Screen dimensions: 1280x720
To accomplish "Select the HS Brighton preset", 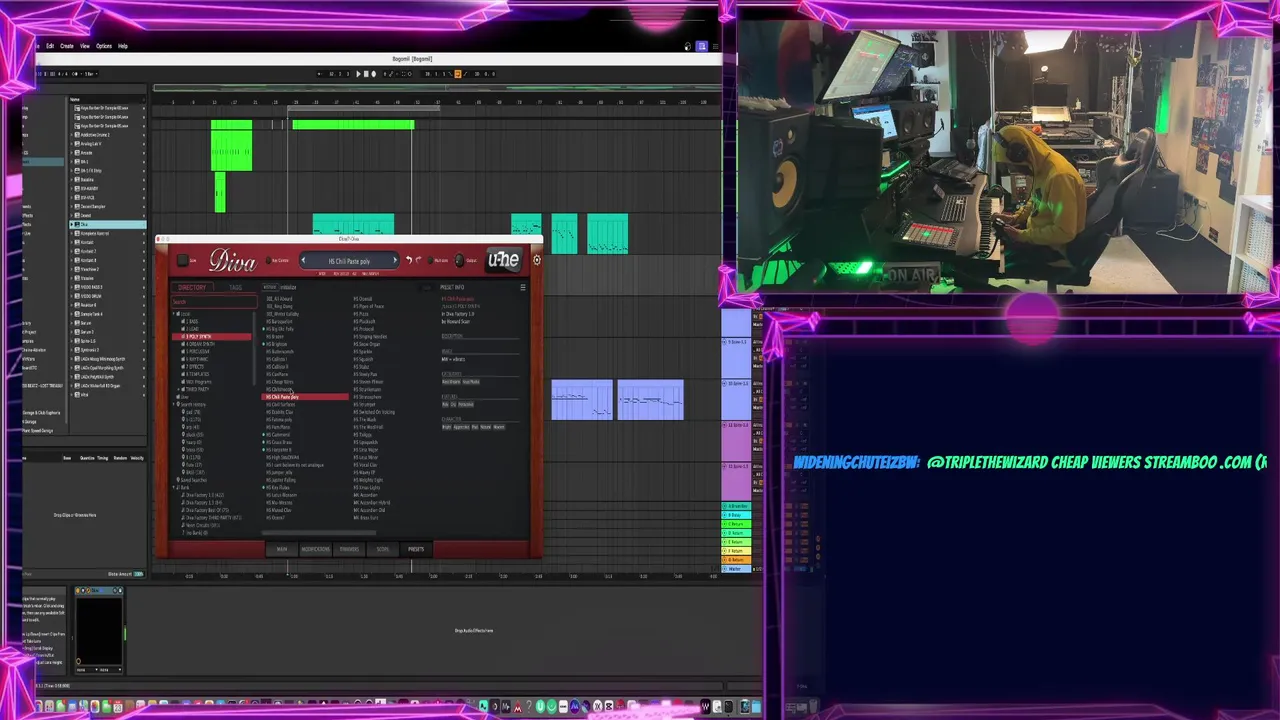I will click(x=276, y=344).
